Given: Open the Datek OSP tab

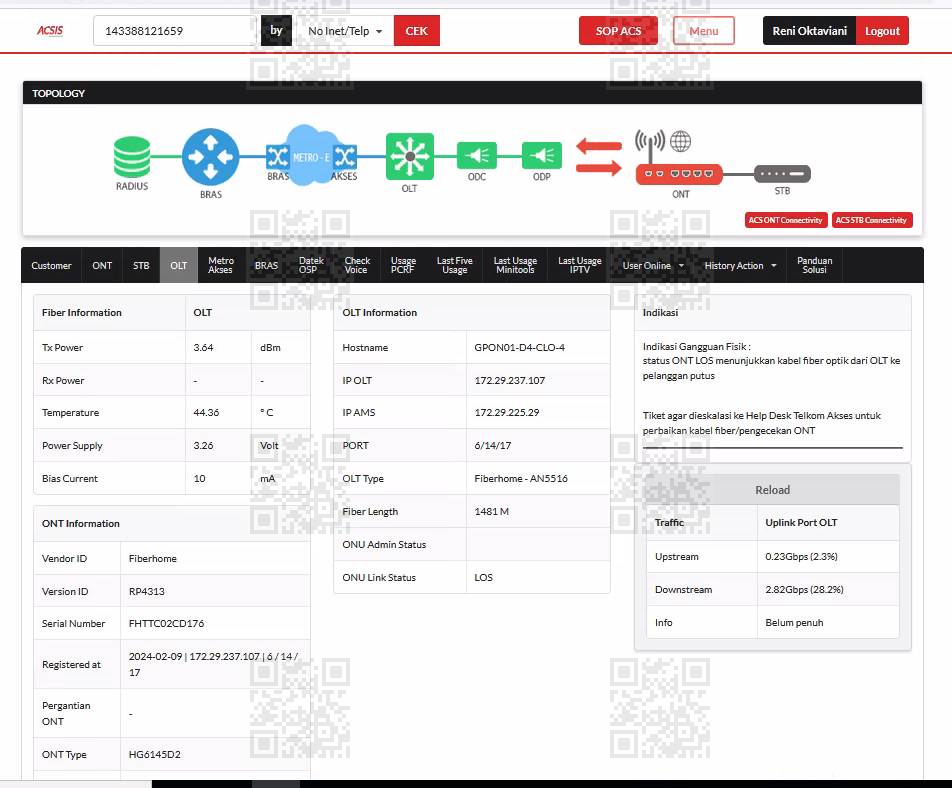Looking at the screenshot, I should (x=311, y=265).
